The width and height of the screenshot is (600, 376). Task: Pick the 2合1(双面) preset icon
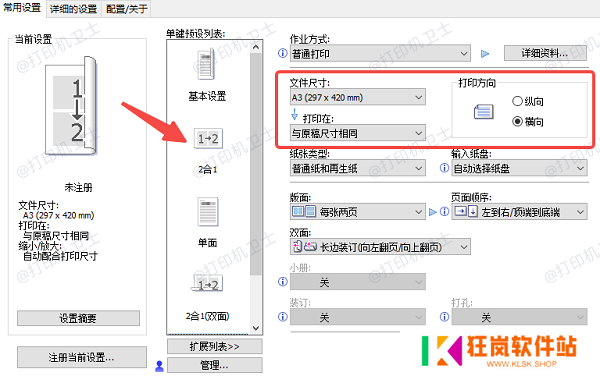tap(207, 283)
